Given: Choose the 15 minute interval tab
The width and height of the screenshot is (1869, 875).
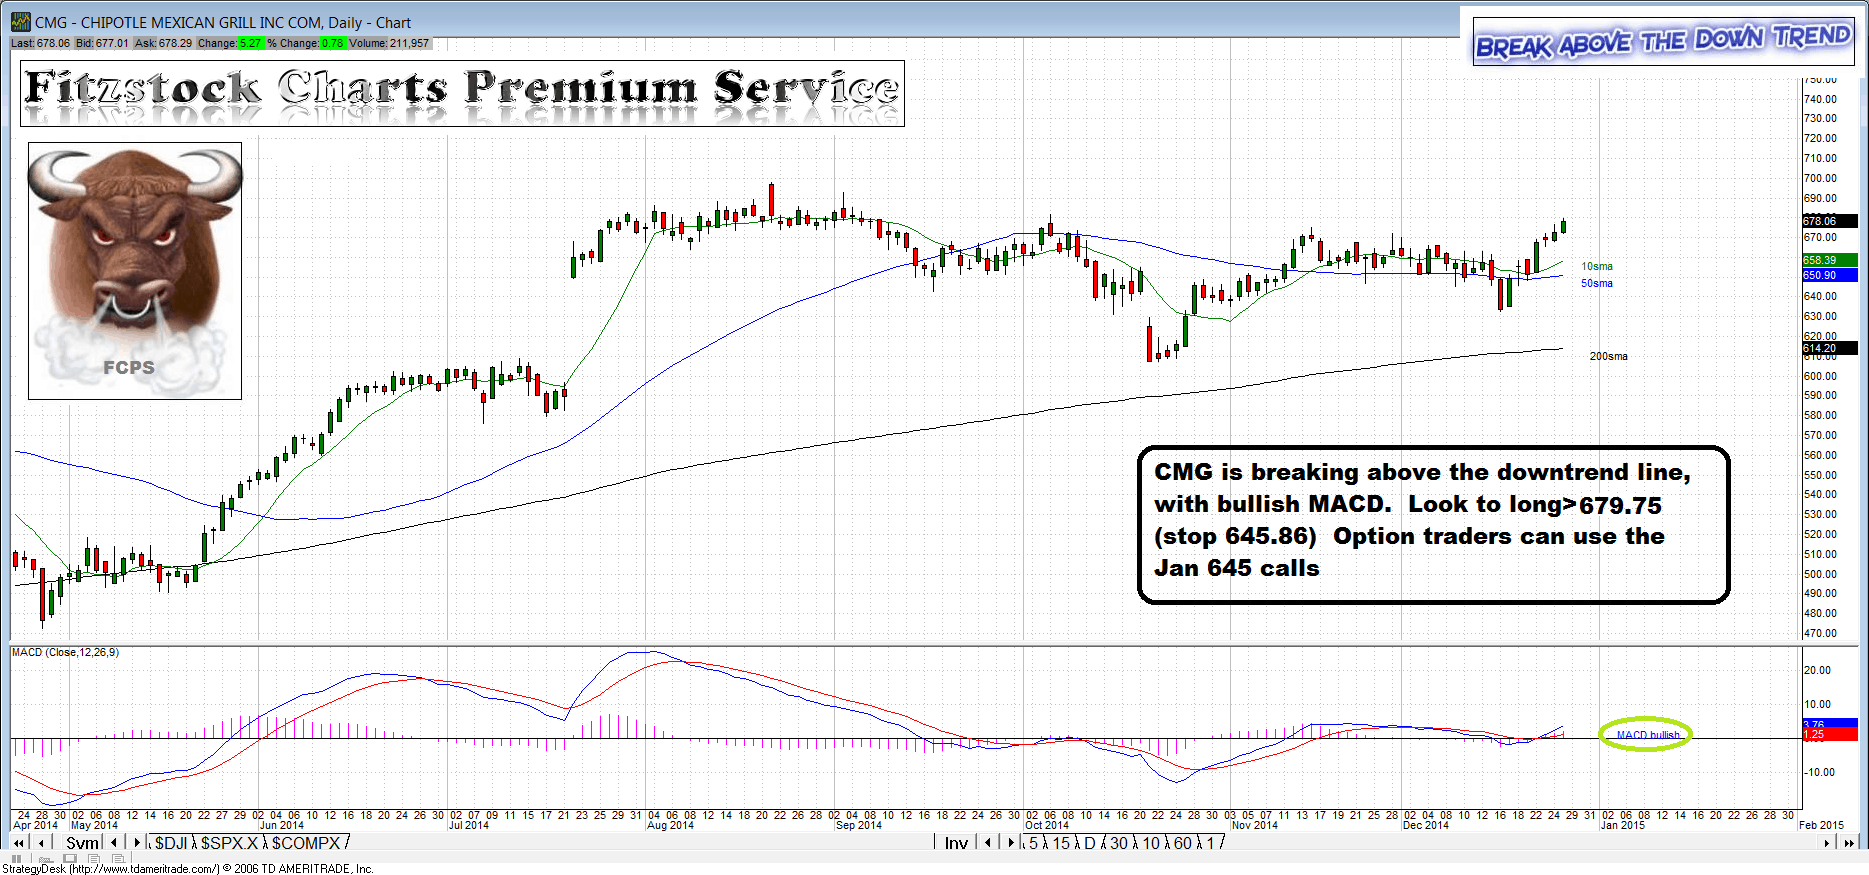Looking at the screenshot, I should tap(1060, 843).
